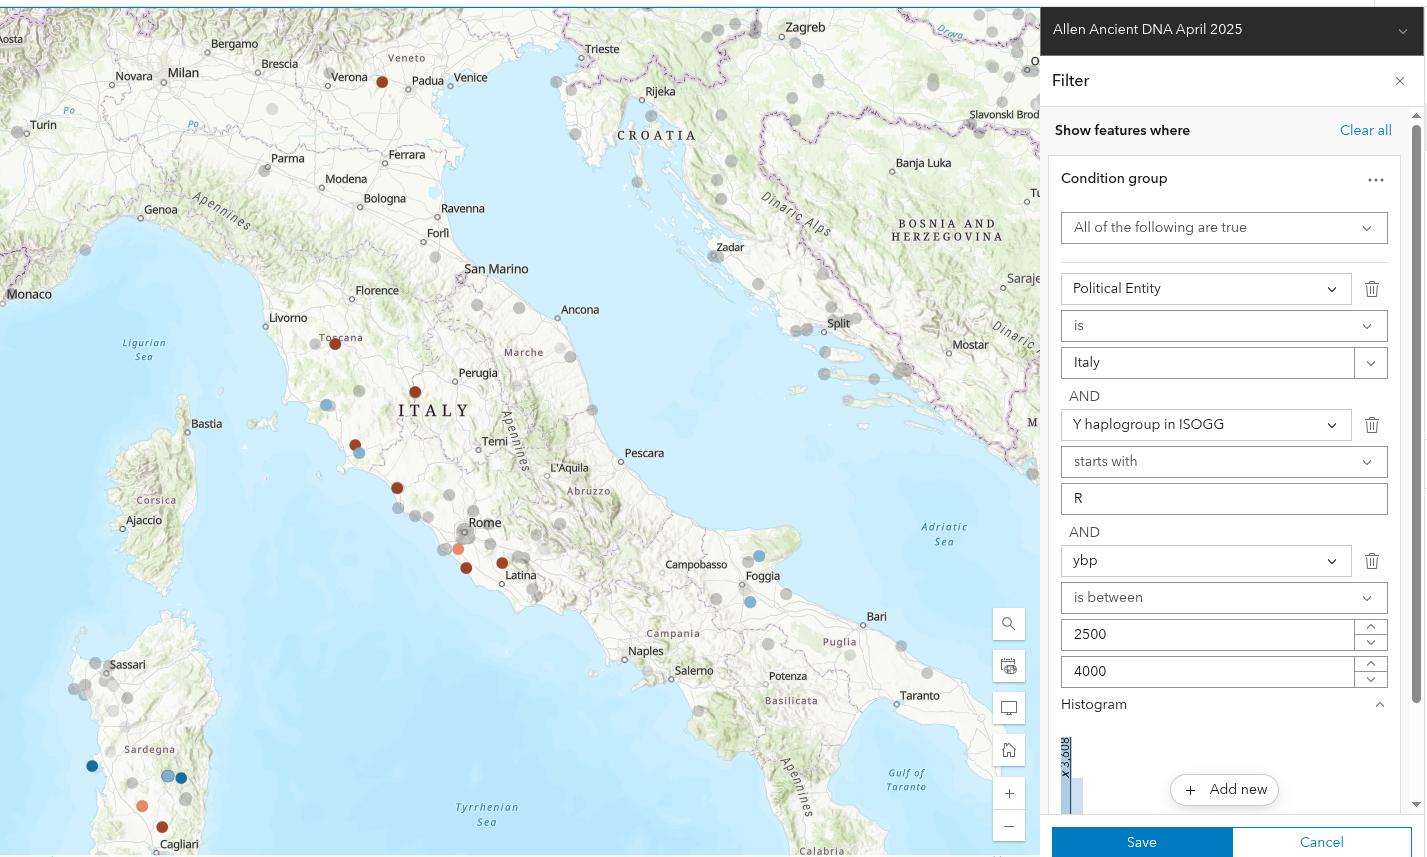The image size is (1427, 857).
Task: Add new filter condition
Action: click(1224, 790)
